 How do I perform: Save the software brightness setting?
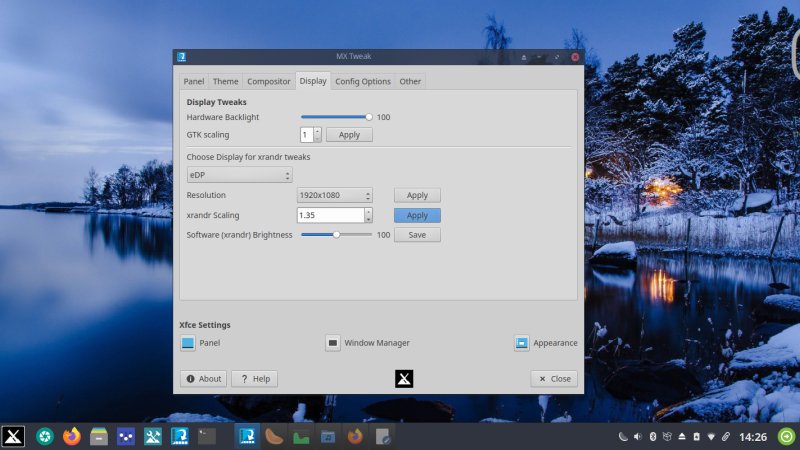point(417,235)
